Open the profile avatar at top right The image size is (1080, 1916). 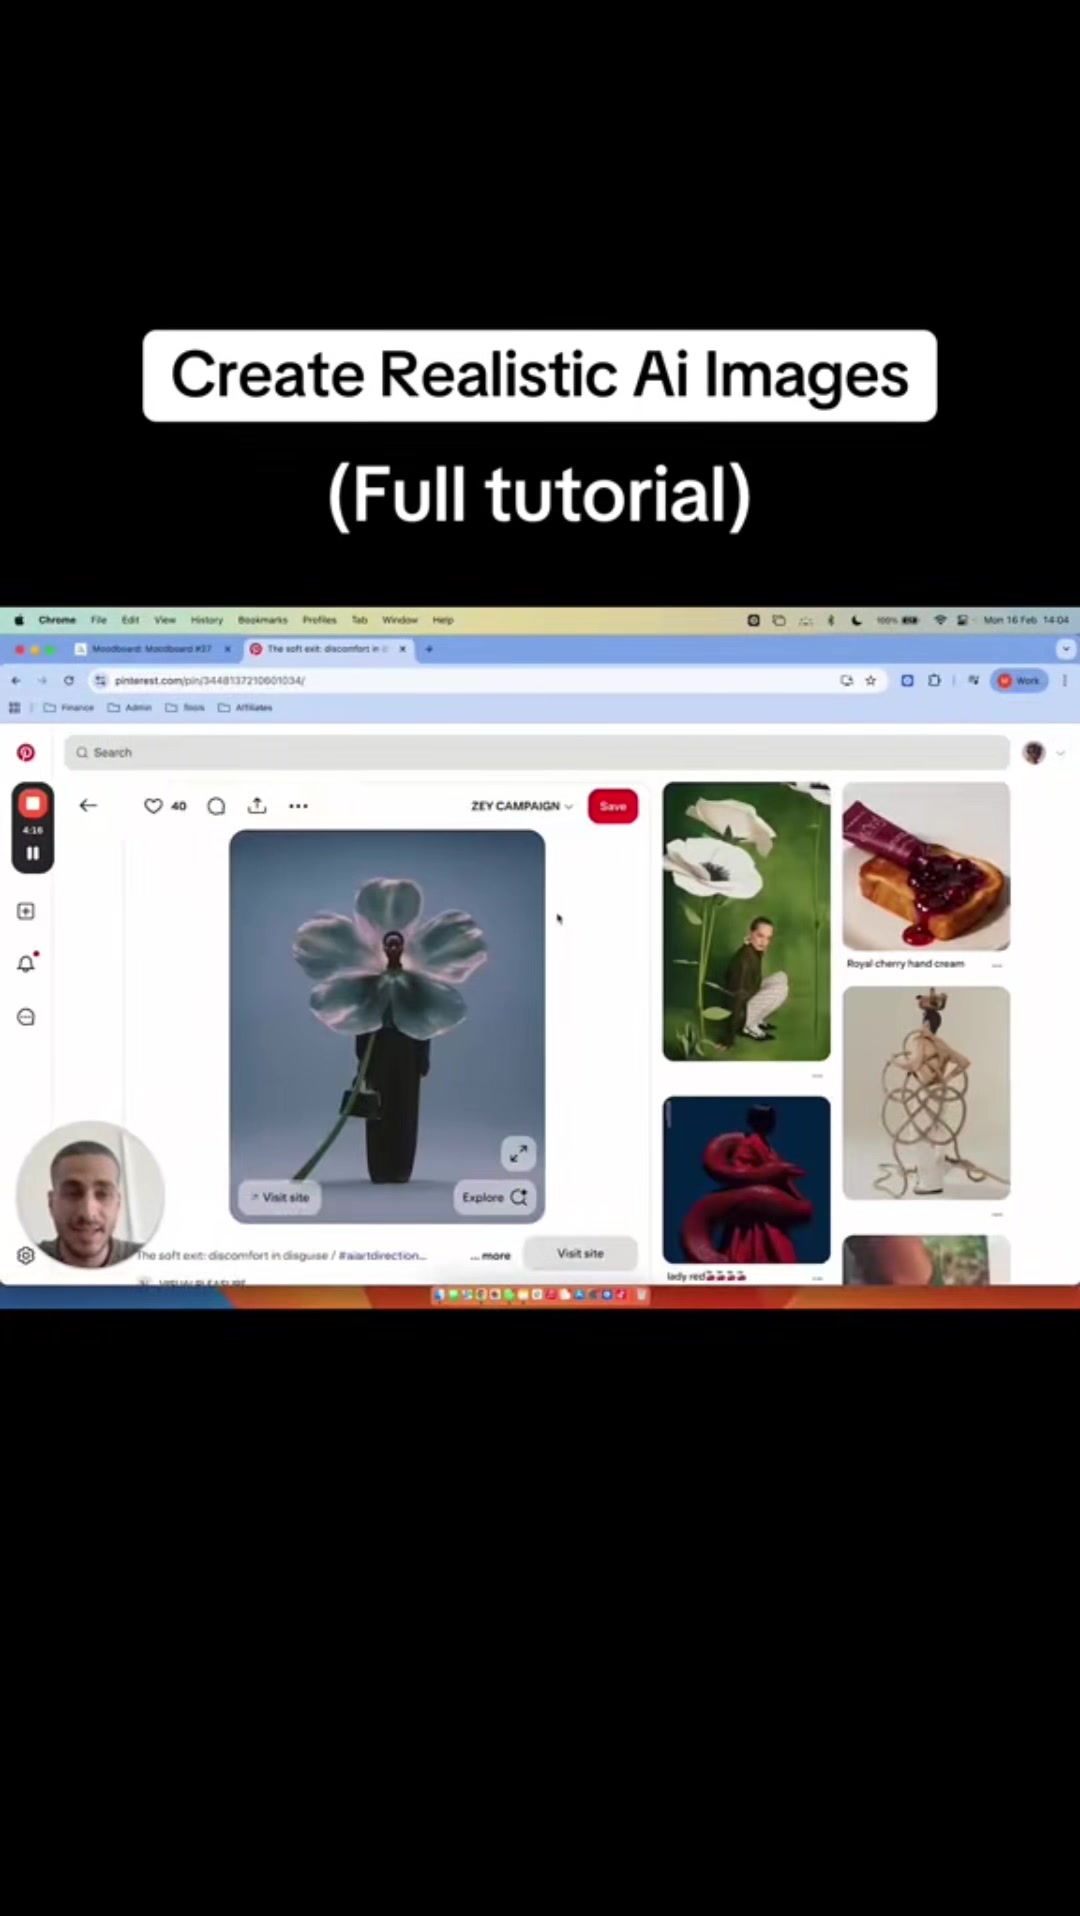click(x=1034, y=753)
